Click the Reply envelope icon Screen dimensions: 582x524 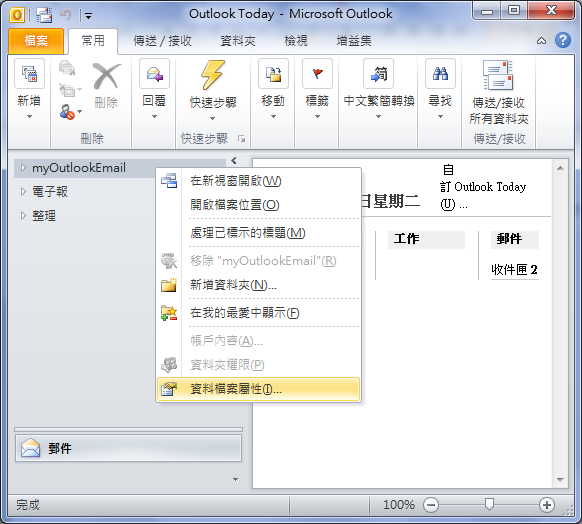[154, 73]
